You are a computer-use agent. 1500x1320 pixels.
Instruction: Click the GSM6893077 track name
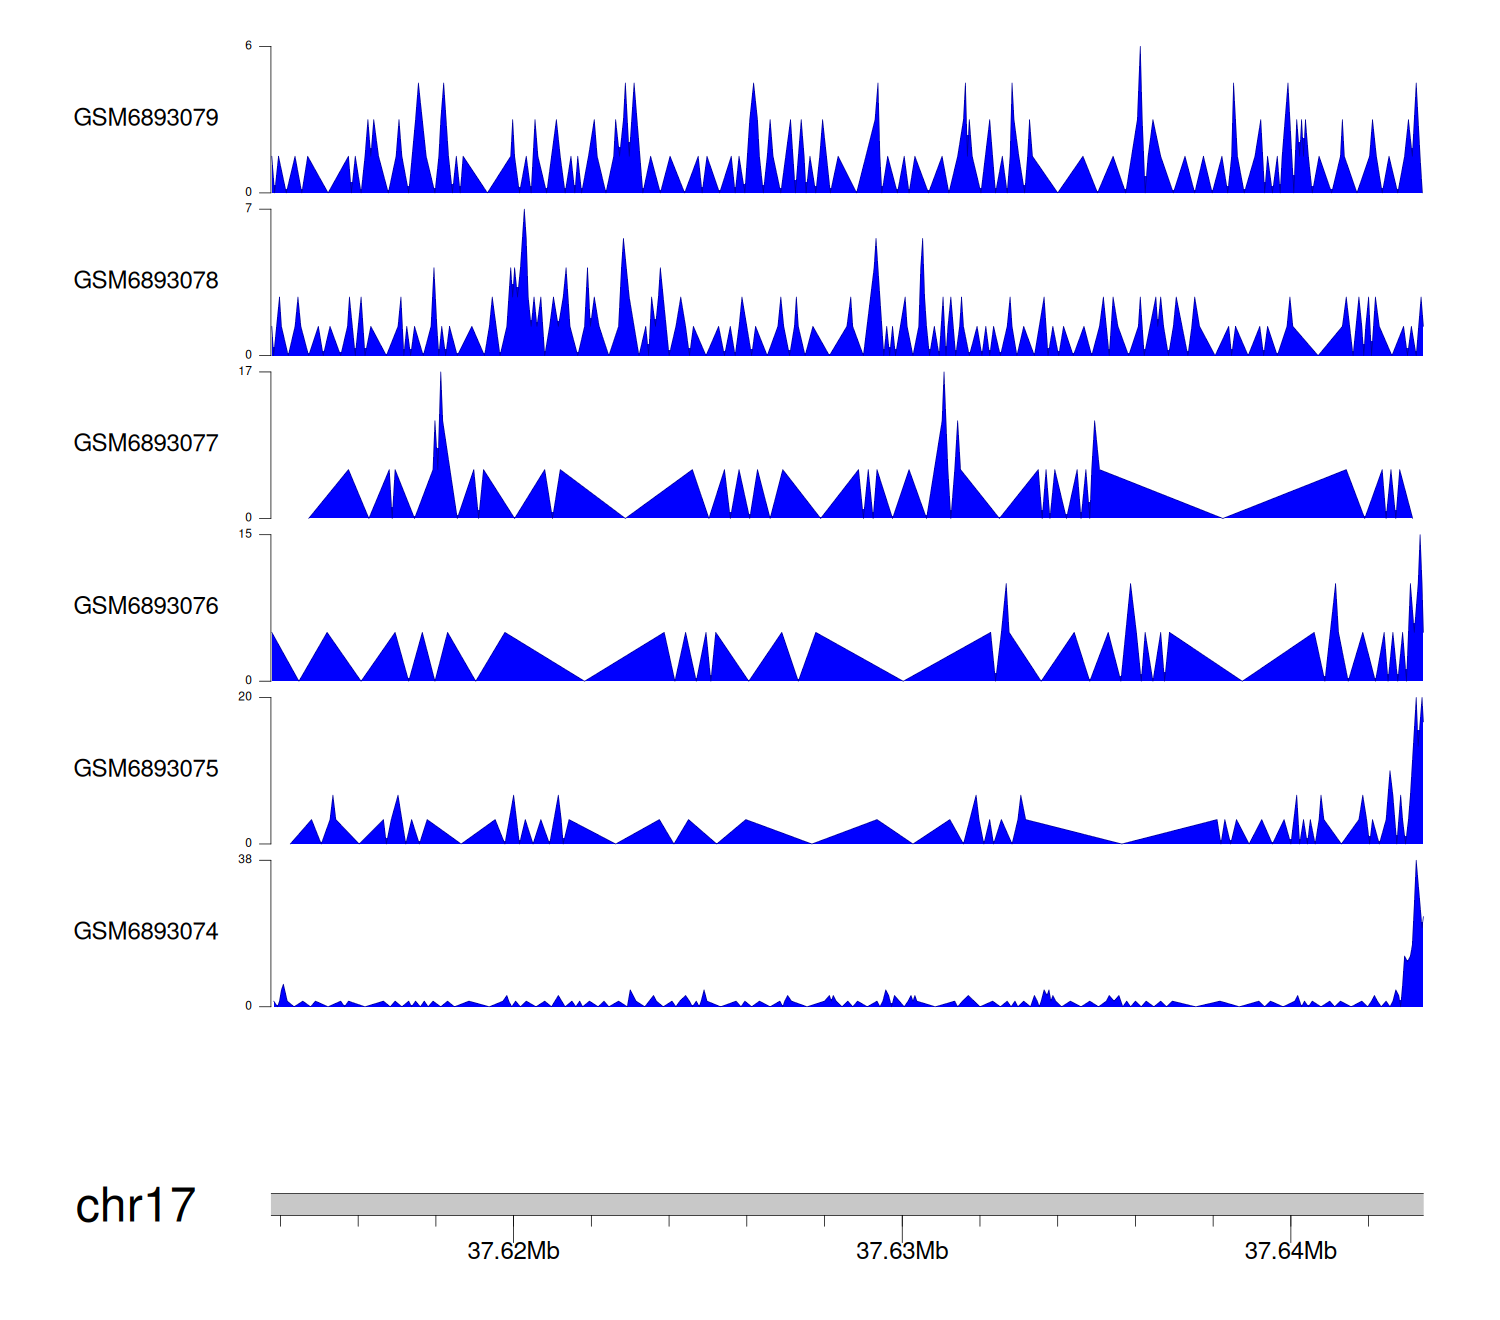point(146,444)
